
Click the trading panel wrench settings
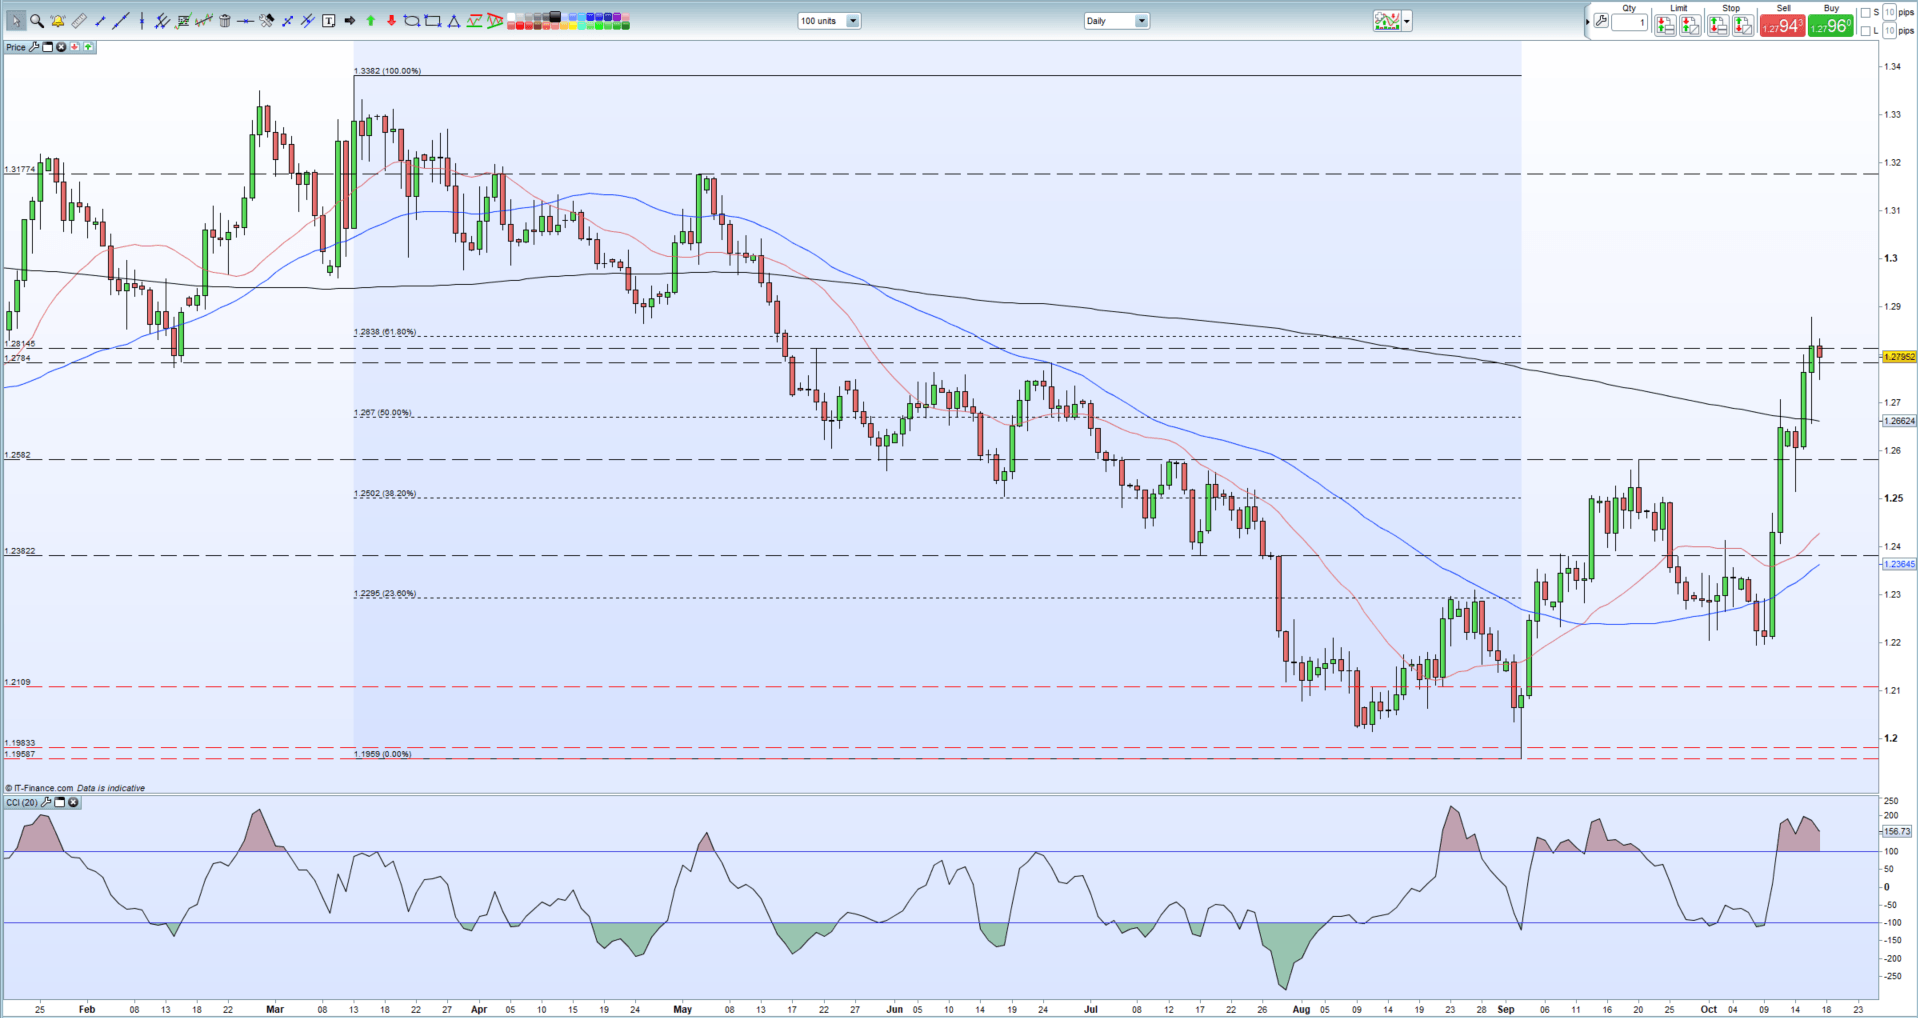pos(1601,21)
